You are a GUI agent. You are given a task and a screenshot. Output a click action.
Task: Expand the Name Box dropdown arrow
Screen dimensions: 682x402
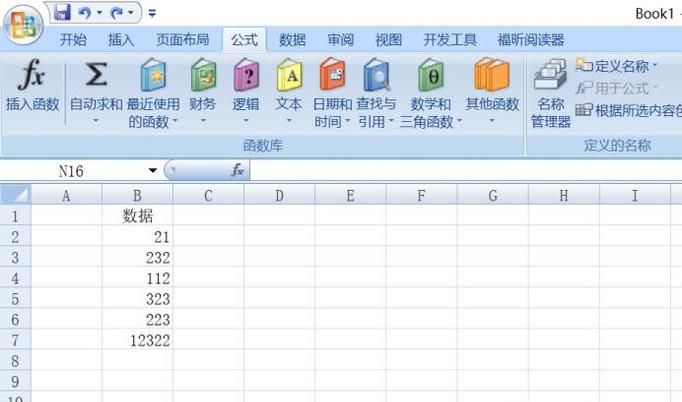tap(153, 171)
